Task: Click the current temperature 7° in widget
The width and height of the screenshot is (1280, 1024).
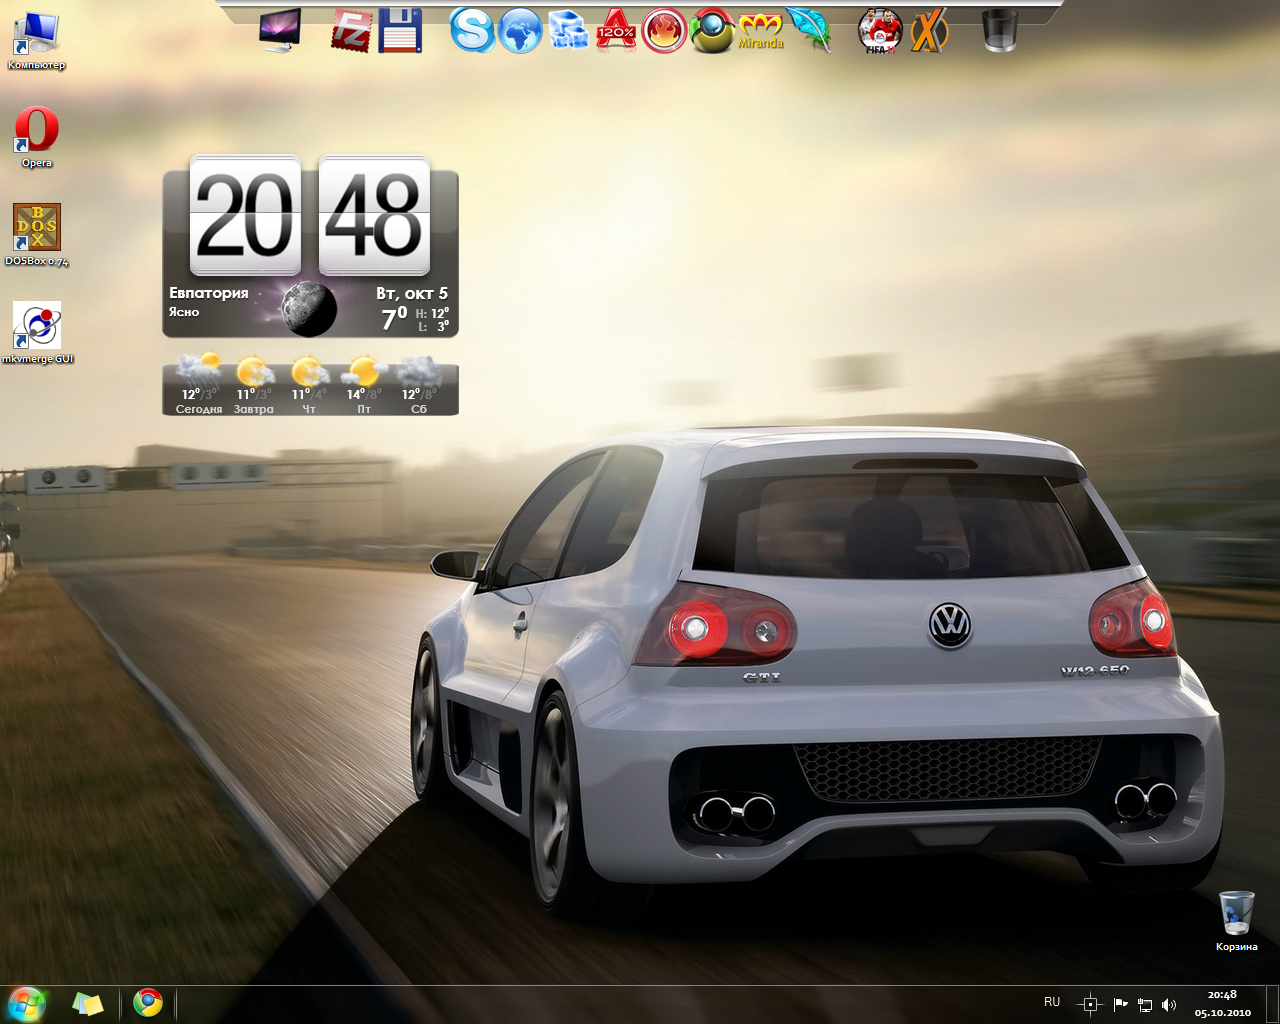Action: click(x=394, y=318)
